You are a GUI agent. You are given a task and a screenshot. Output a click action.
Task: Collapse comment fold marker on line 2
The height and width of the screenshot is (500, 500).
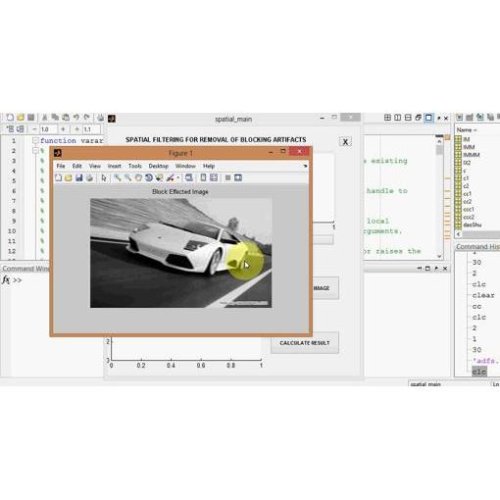click(x=35, y=150)
